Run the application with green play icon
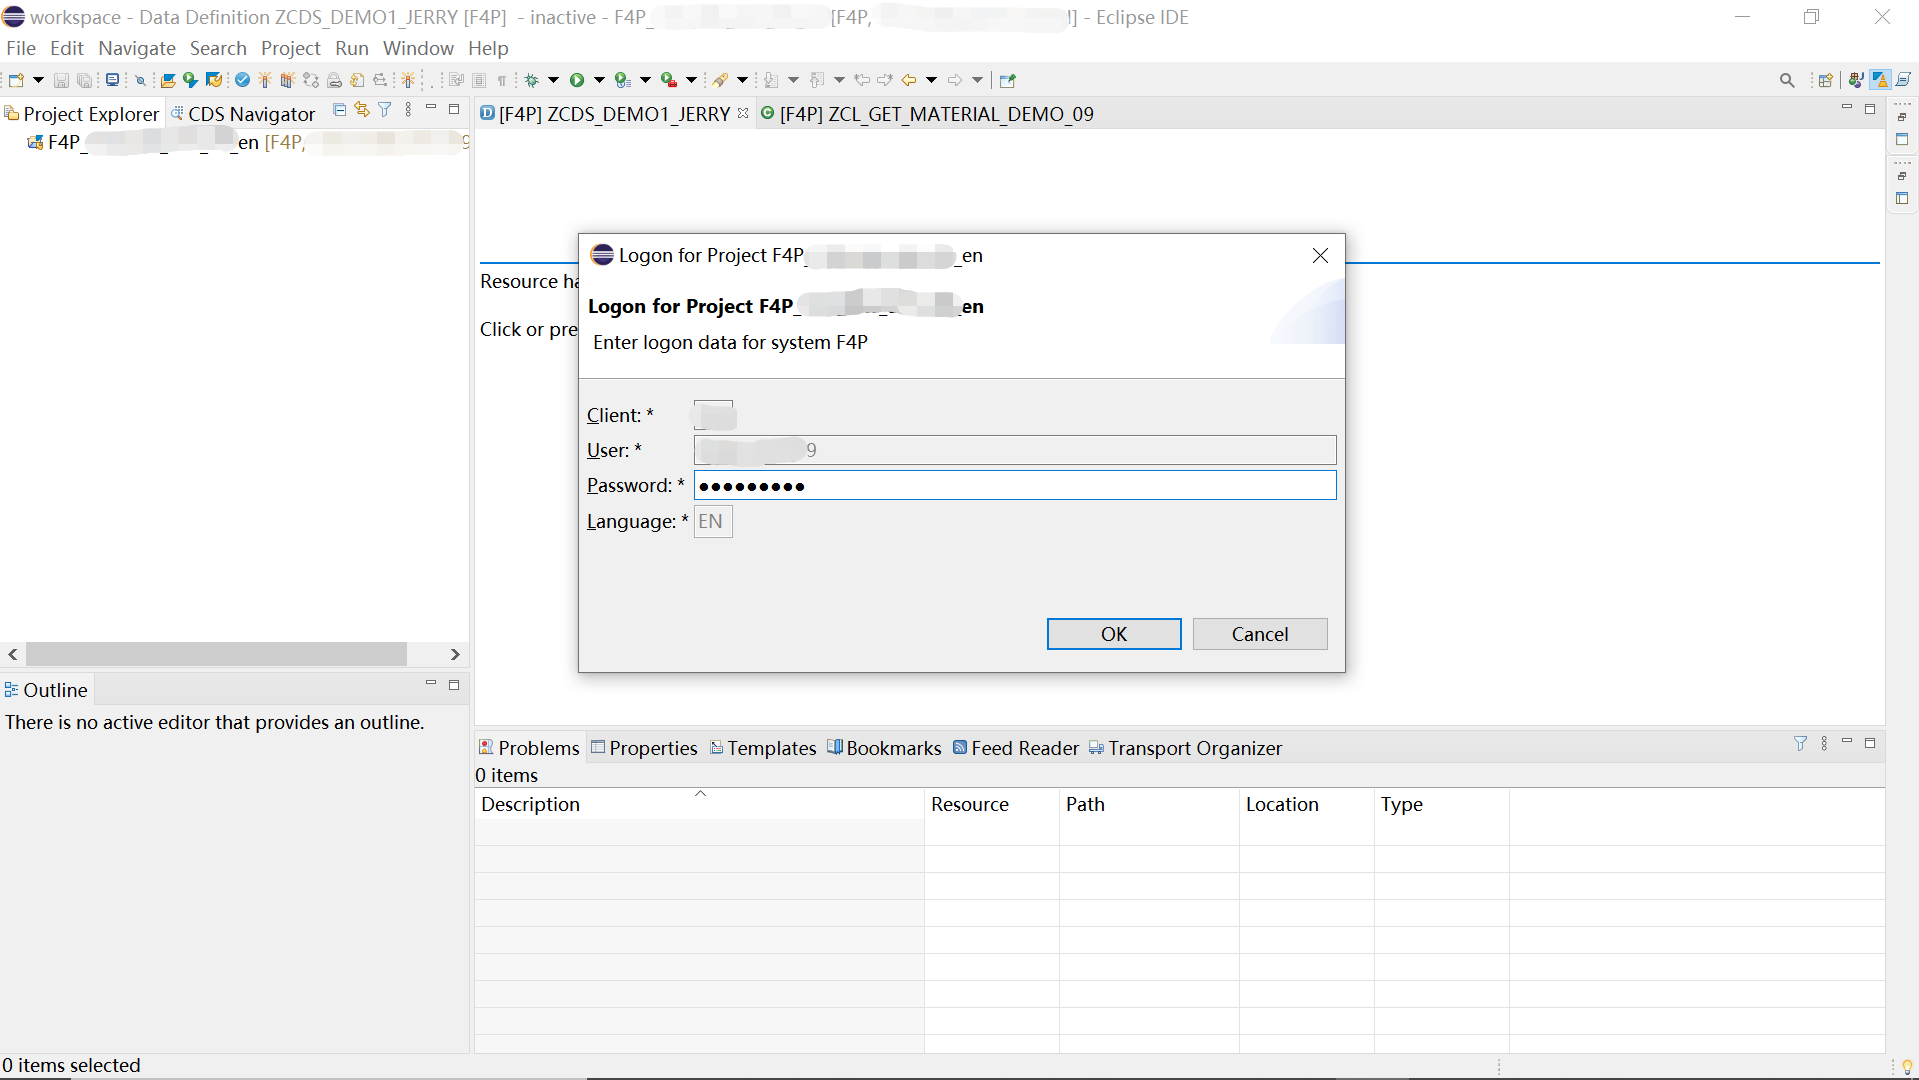The width and height of the screenshot is (1919, 1080). [577, 80]
